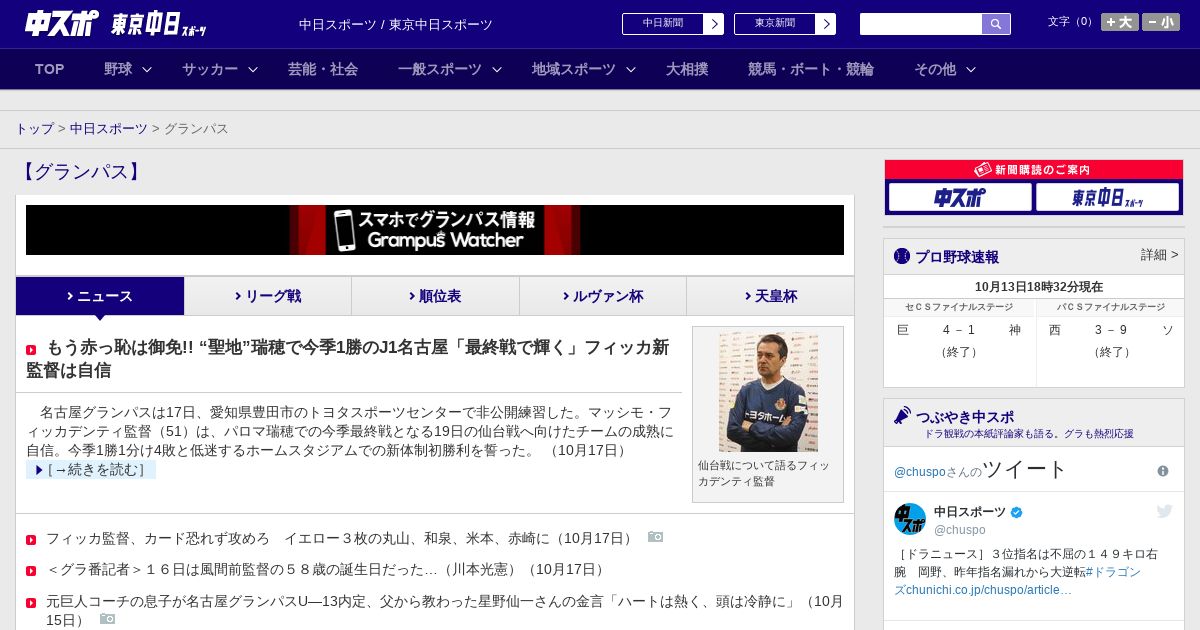Viewport: 1200px width, 630px height.
Task: Click photo icon beside フィッカ監督 article
Action: [x=656, y=537]
